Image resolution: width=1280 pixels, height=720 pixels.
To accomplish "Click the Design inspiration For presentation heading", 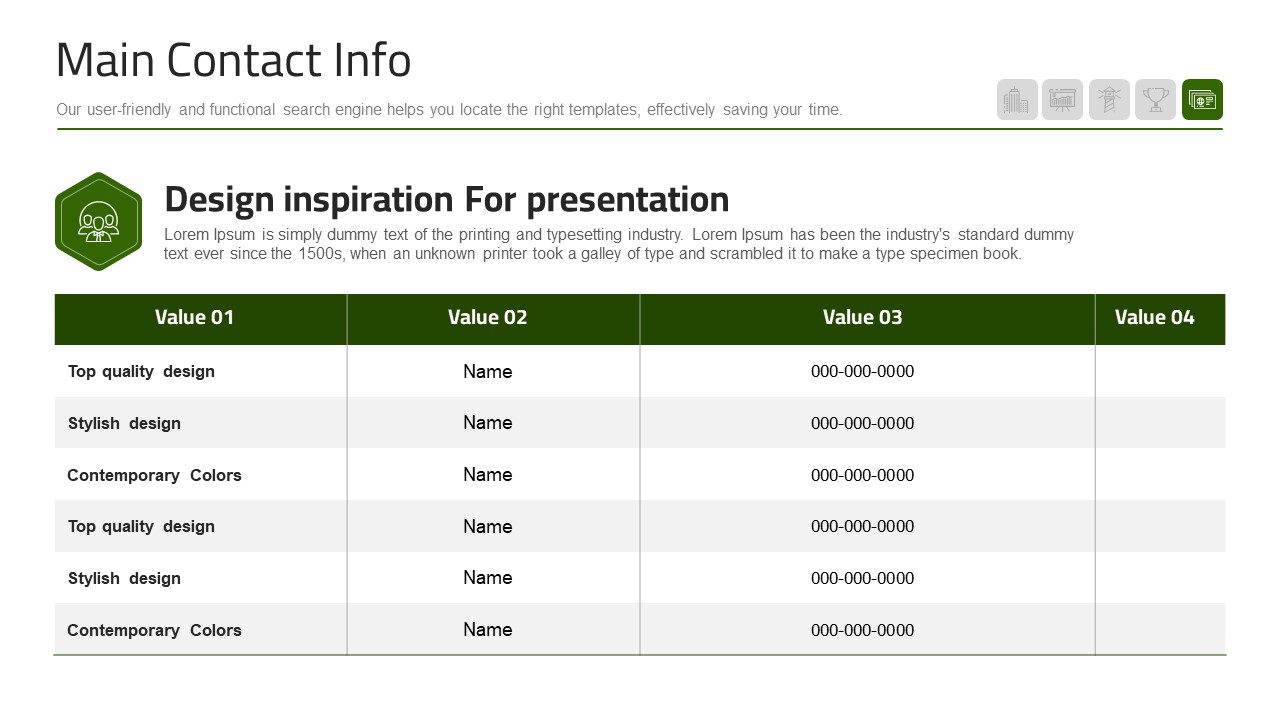I will (x=446, y=199).
